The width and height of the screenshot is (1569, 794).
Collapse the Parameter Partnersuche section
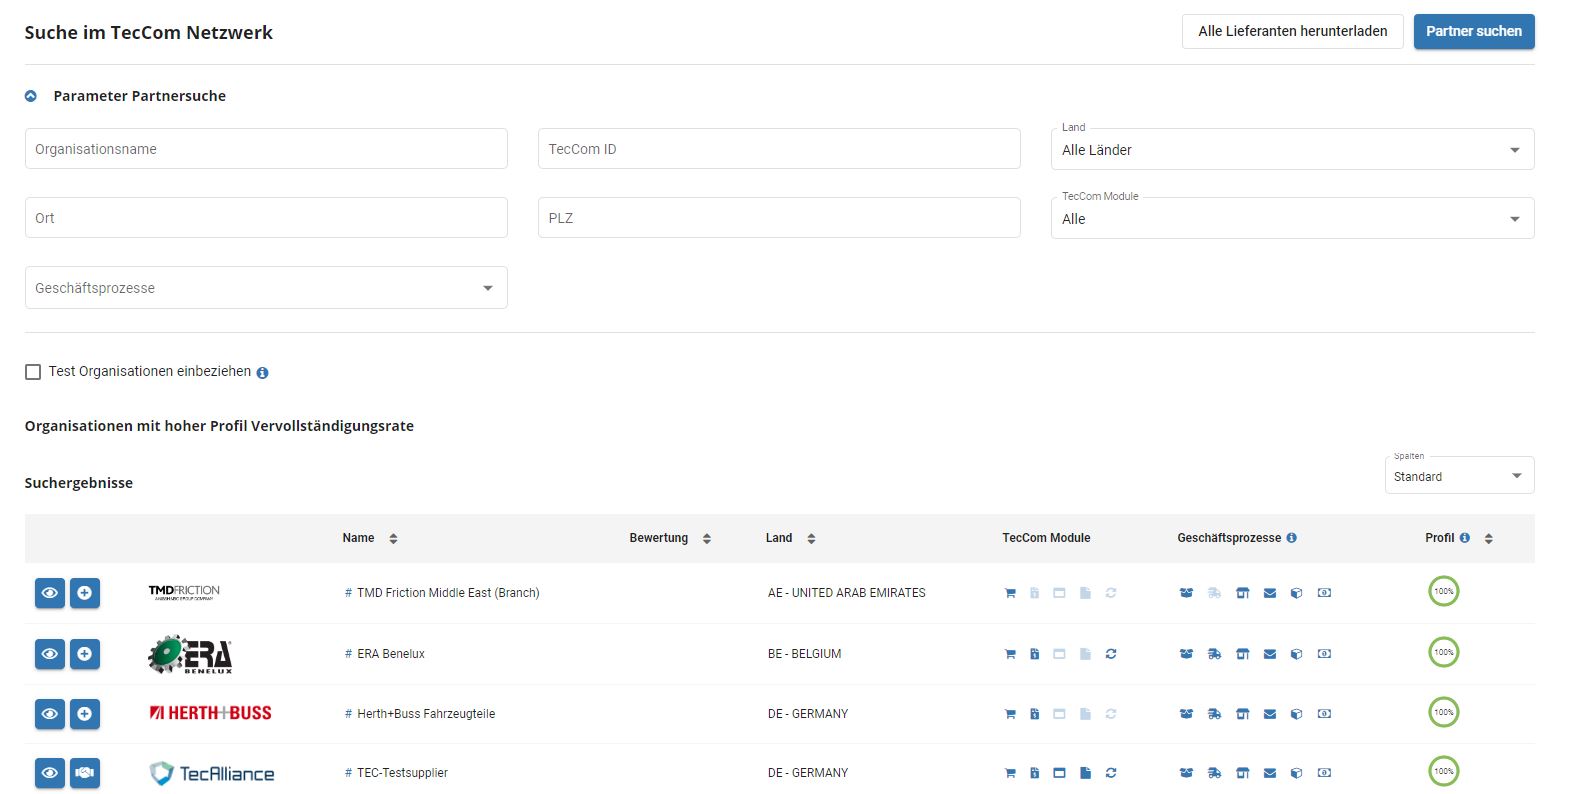[x=31, y=96]
